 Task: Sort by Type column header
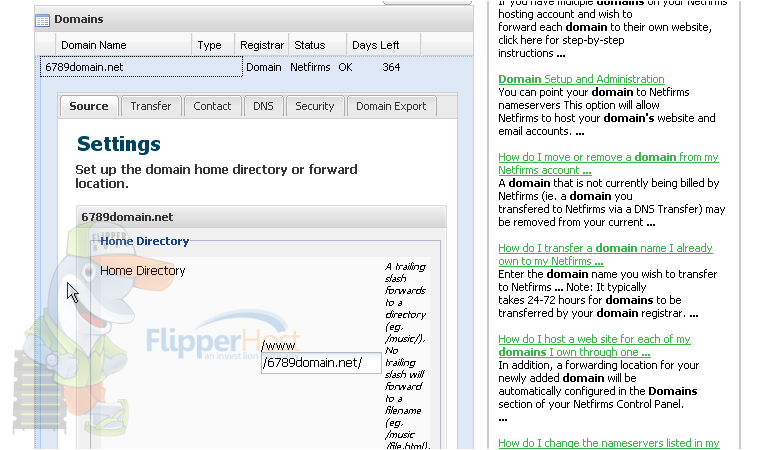213,45
